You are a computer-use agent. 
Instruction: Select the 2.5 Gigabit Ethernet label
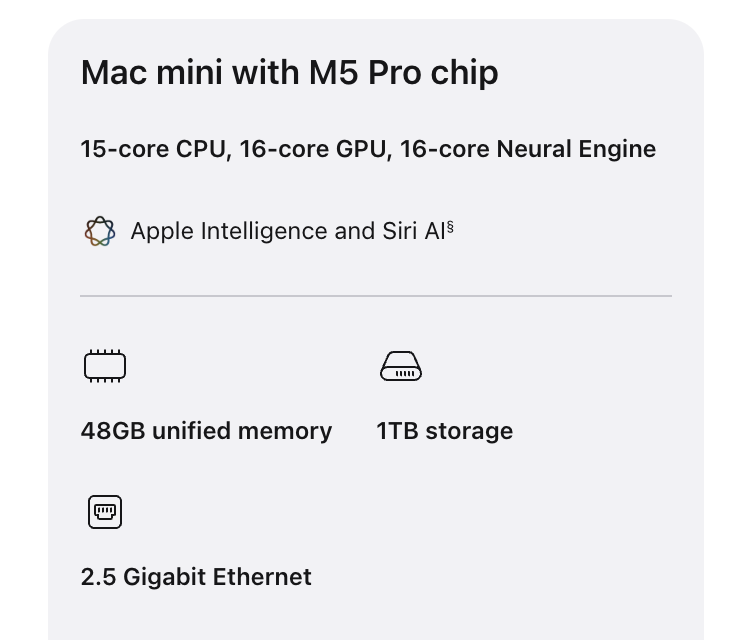[x=196, y=577]
